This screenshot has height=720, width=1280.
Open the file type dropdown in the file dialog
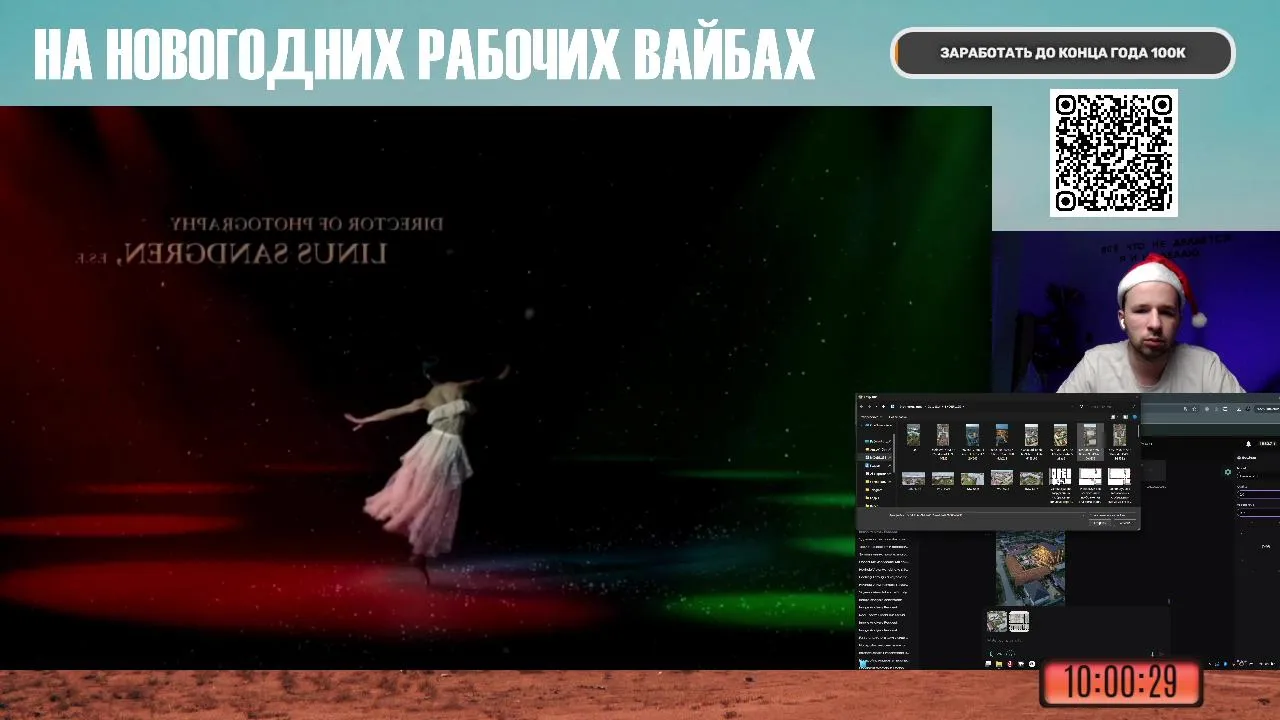1113,515
